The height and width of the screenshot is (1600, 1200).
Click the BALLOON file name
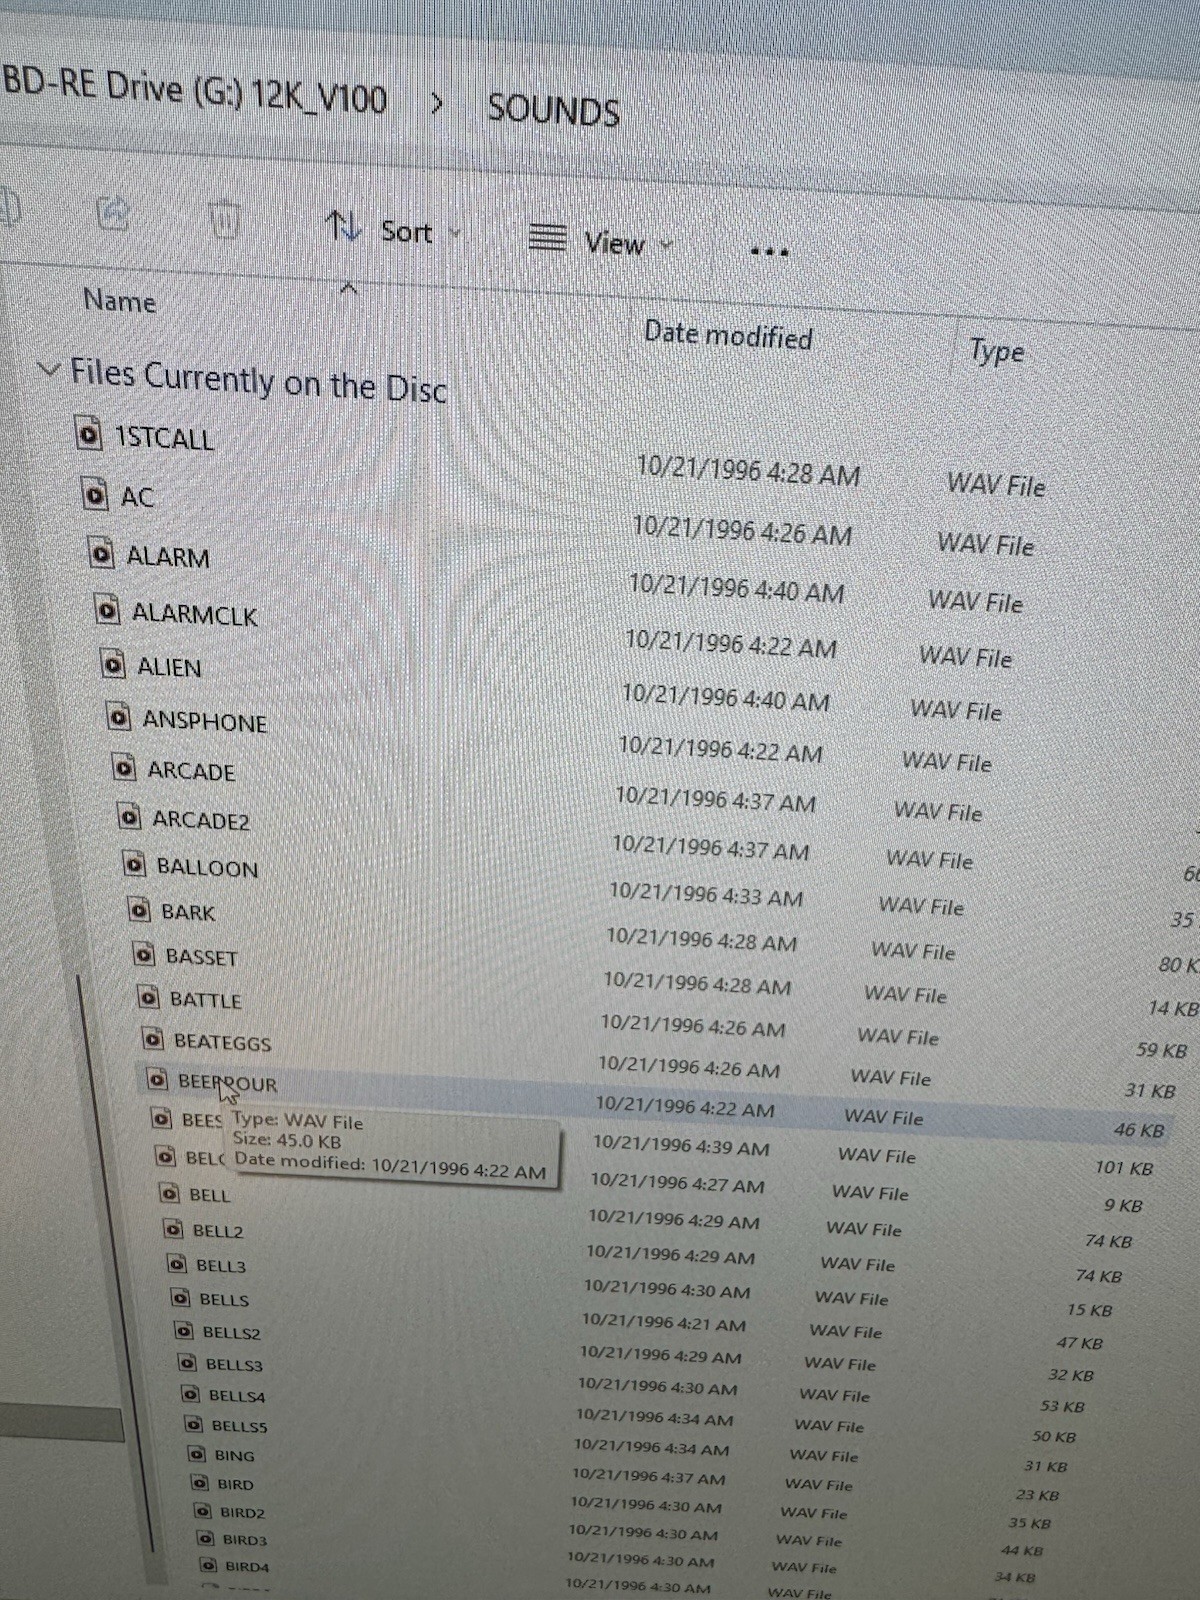208,867
